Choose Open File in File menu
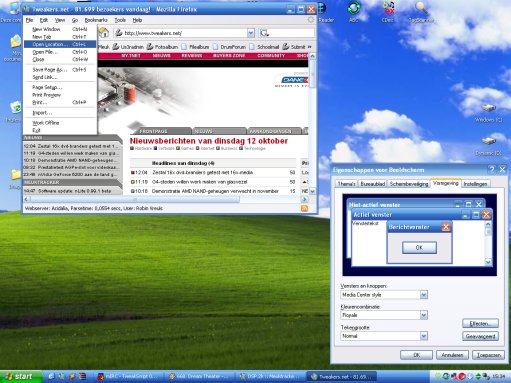 coord(60,52)
